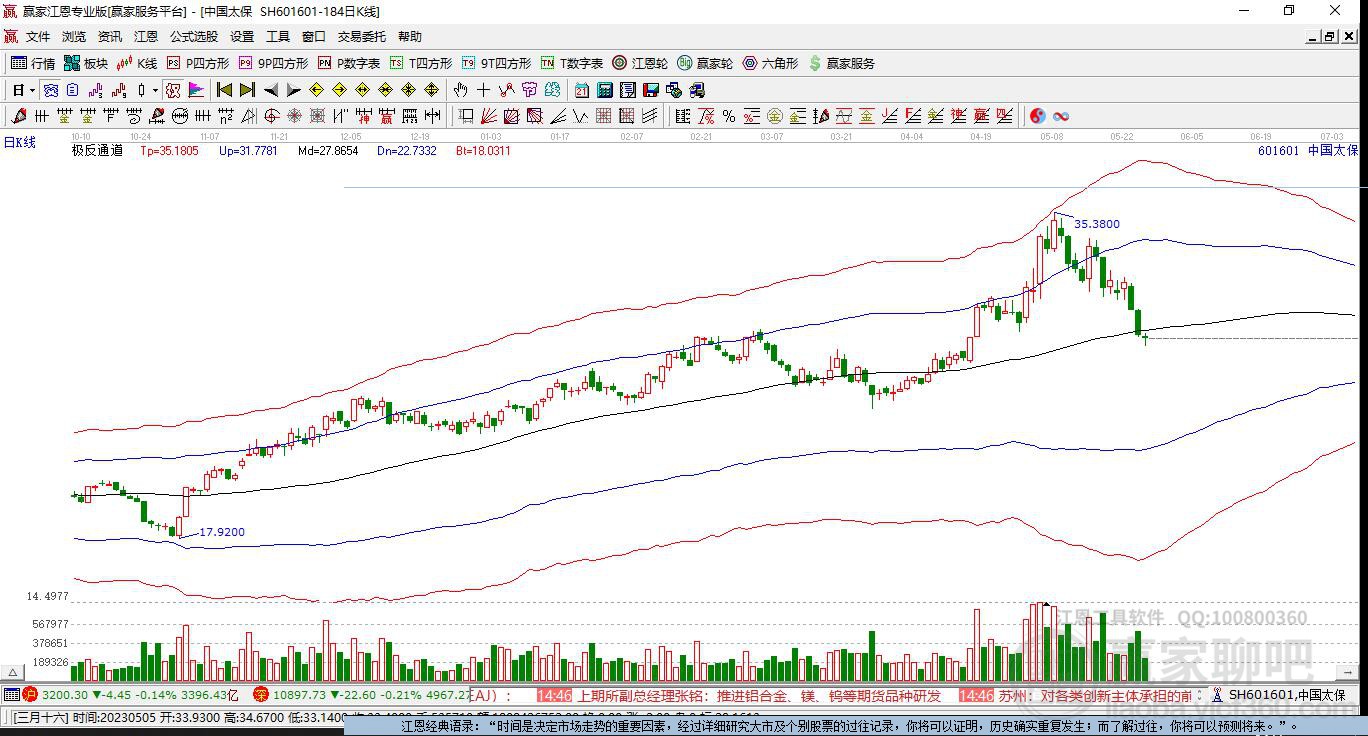Click the floppy disk save icon
The image size is (1368, 736).
[650, 90]
